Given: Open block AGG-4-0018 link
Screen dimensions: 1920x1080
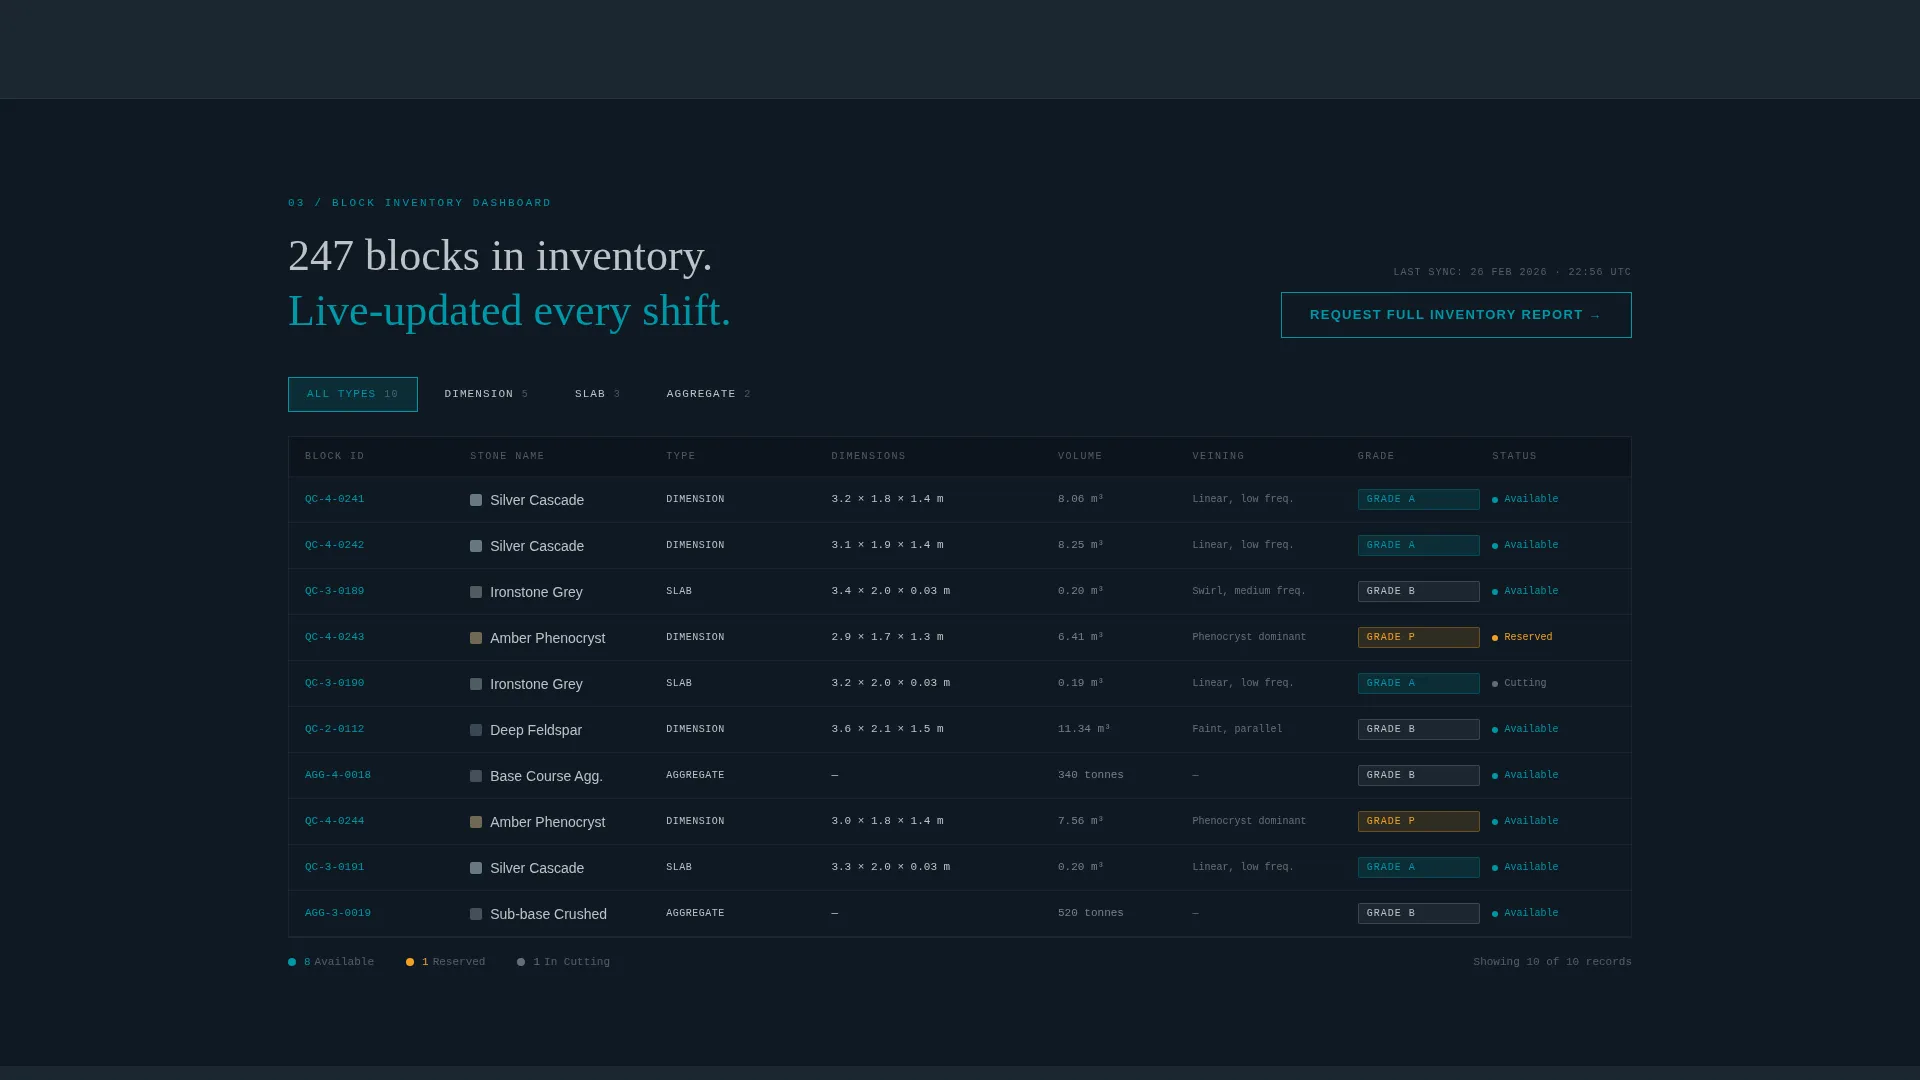Looking at the screenshot, I should tap(338, 775).
